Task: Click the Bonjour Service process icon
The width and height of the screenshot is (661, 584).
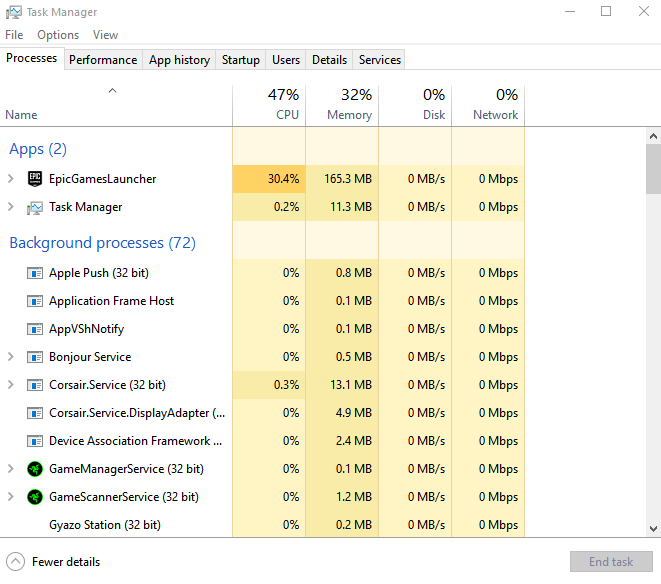Action: [35, 357]
